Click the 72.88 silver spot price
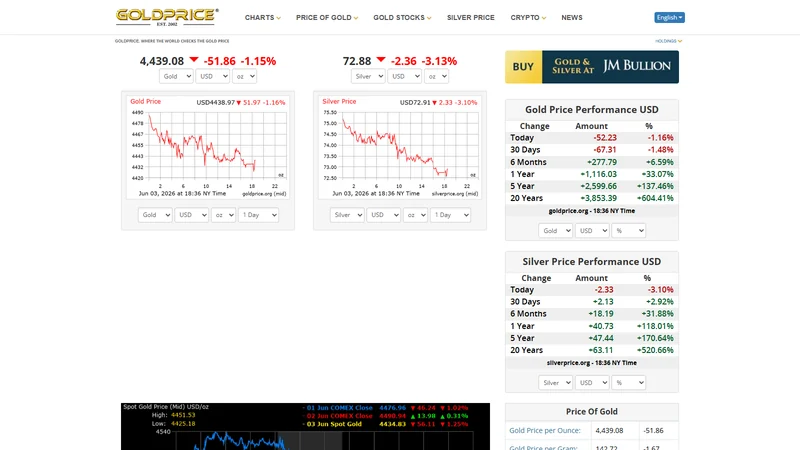 pos(357,61)
